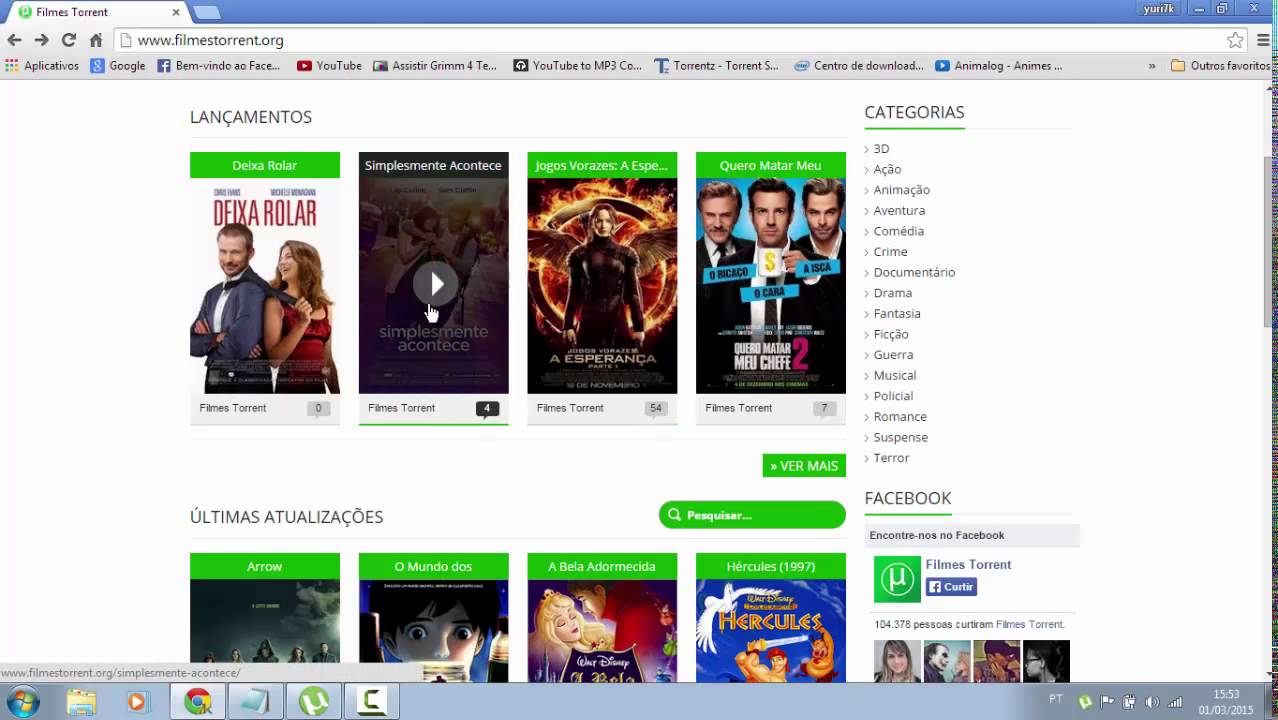Open Camtasia taskbar icon
The width and height of the screenshot is (1278, 720).
pyautogui.click(x=372, y=702)
